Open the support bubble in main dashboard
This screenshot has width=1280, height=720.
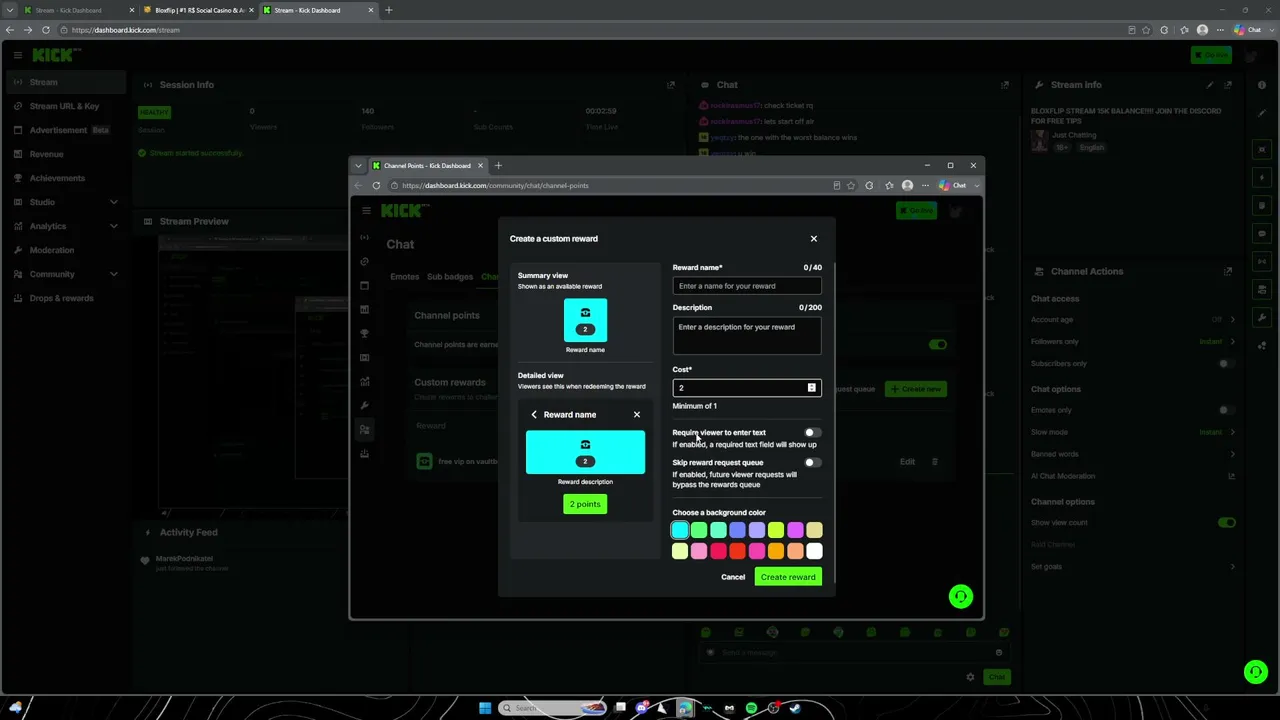(x=1255, y=672)
